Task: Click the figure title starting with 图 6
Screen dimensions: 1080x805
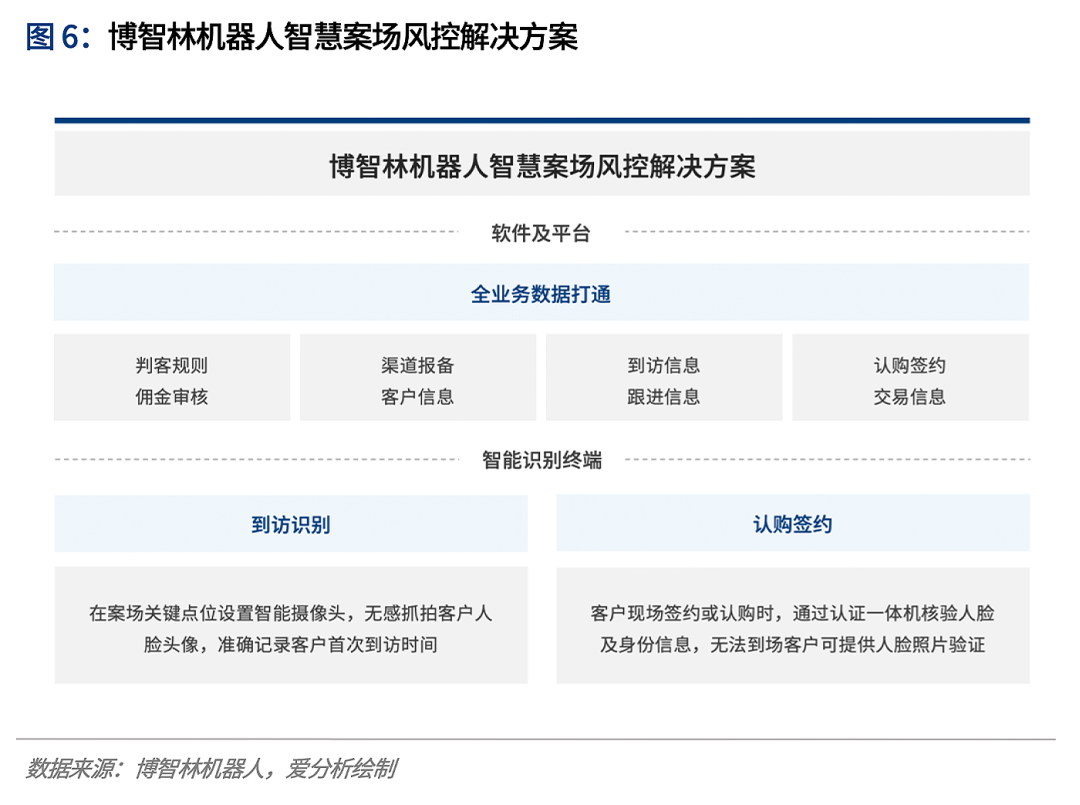Action: pyautogui.click(x=302, y=37)
